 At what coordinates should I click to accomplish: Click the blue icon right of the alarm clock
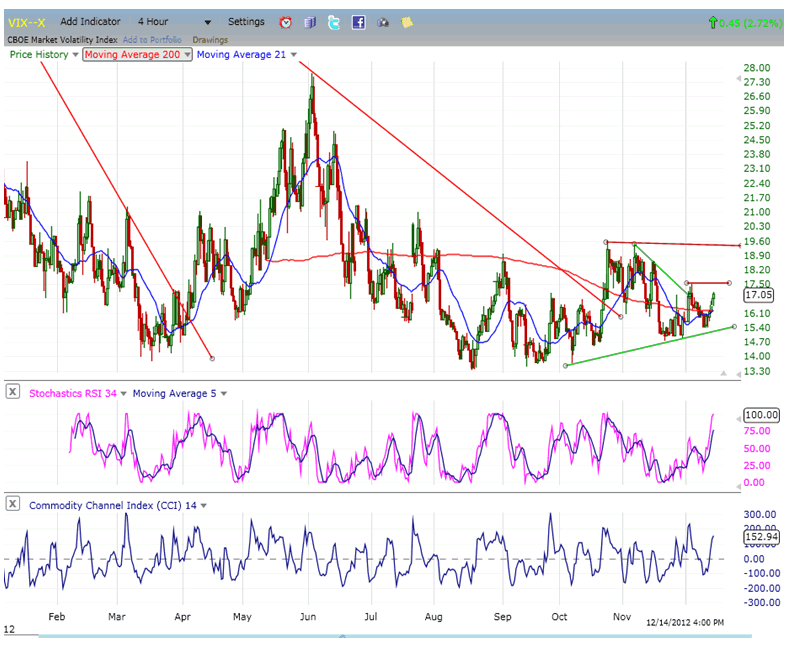pyautogui.click(x=310, y=22)
